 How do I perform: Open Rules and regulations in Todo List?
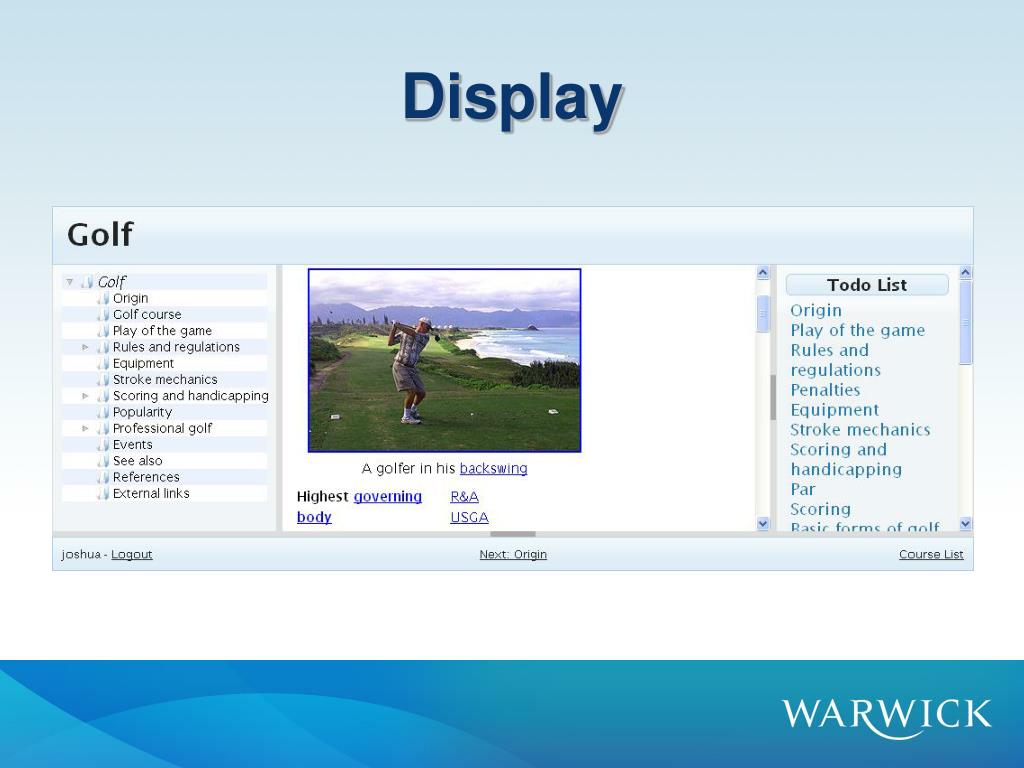(836, 360)
